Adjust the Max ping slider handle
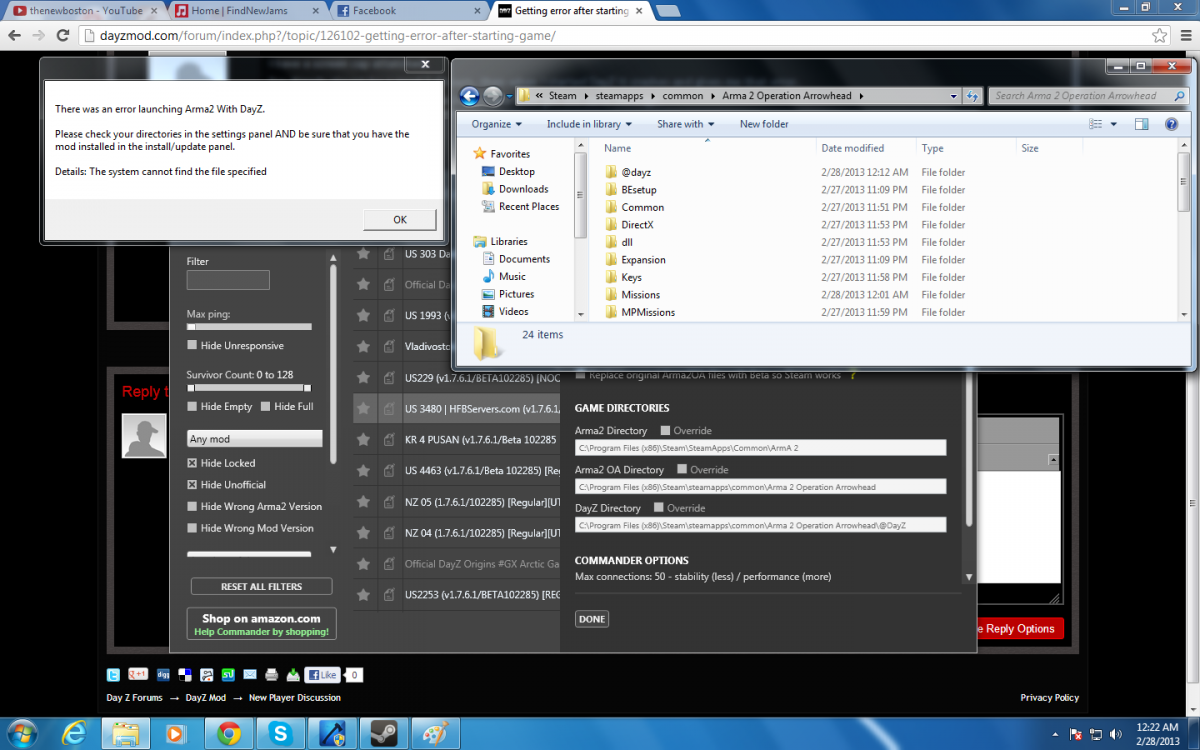This screenshot has height=750, width=1200. (191, 327)
